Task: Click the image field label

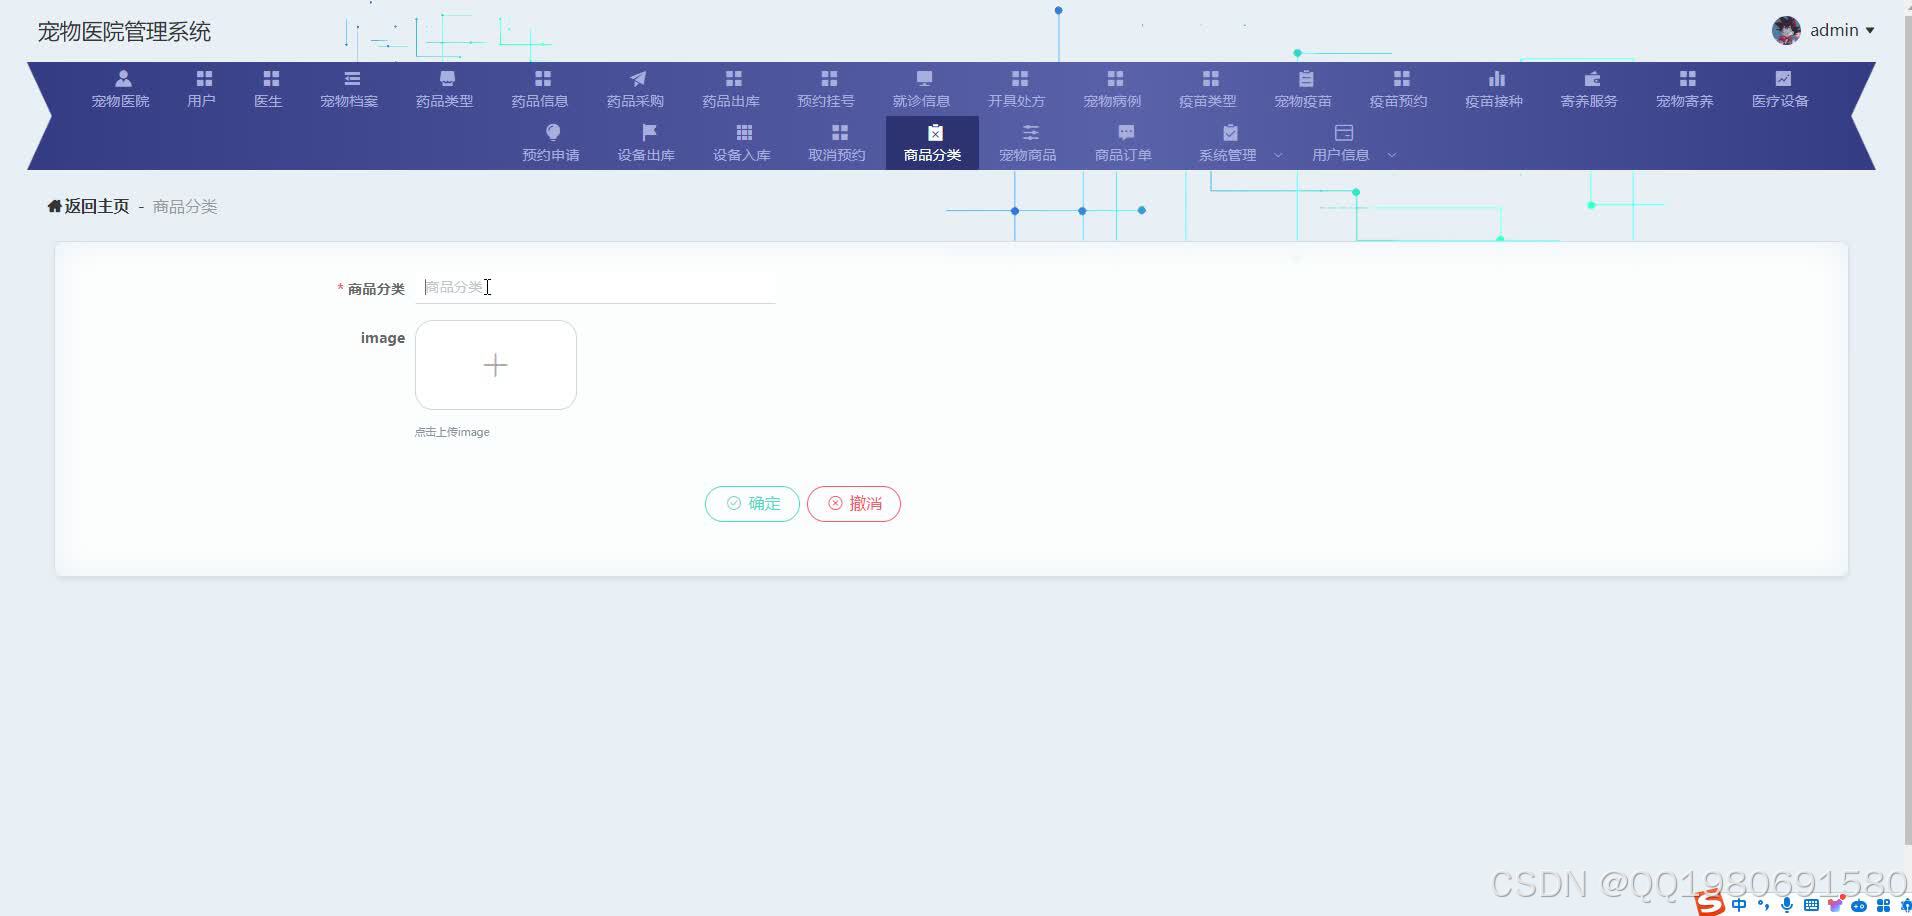Action: pyautogui.click(x=382, y=338)
